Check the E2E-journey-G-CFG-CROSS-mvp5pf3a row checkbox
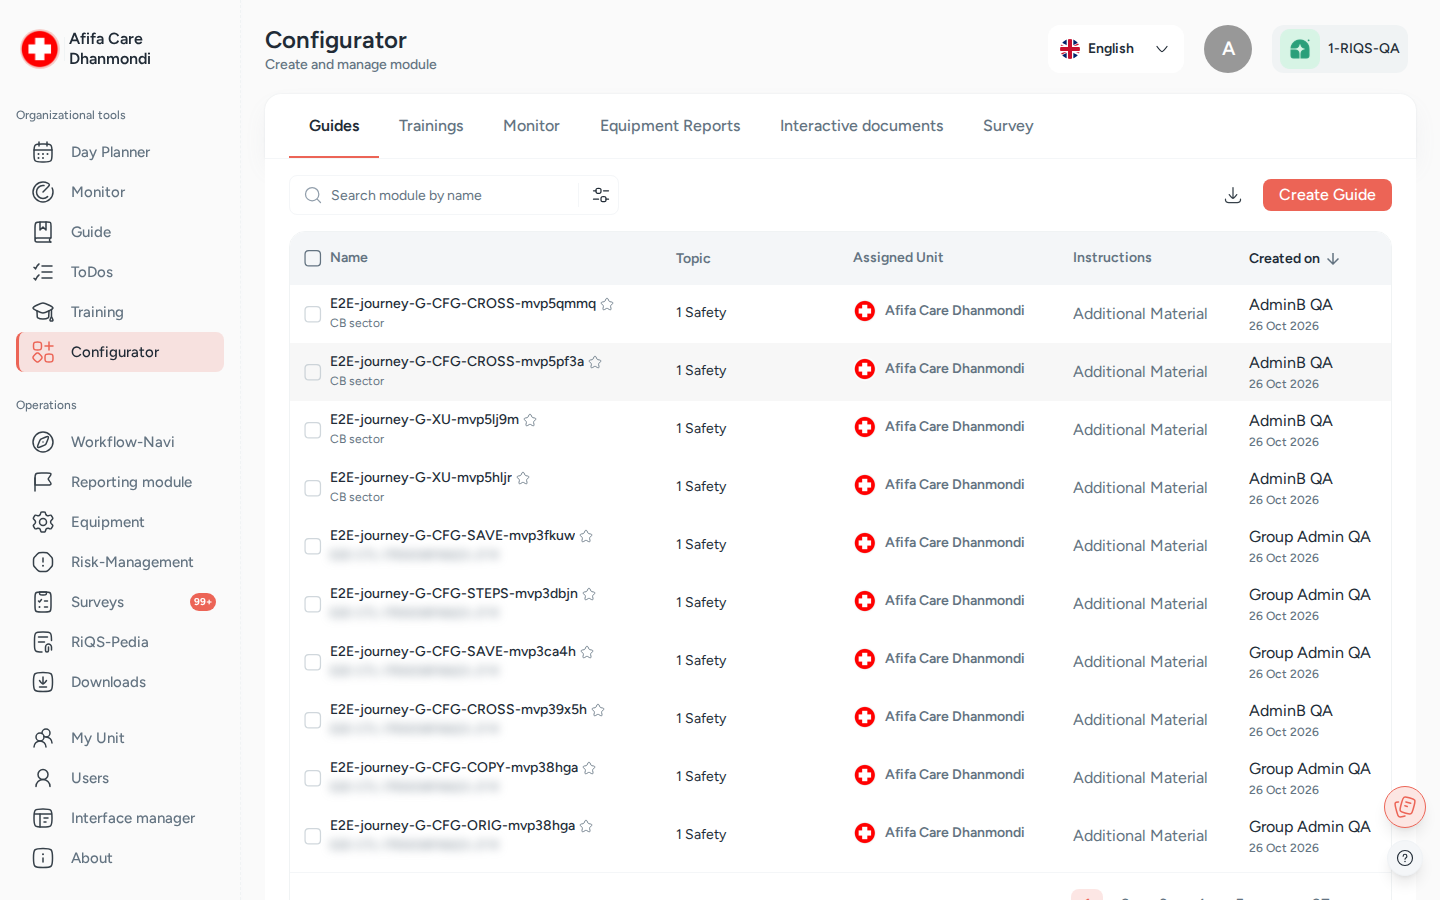The image size is (1440, 900). pyautogui.click(x=313, y=372)
